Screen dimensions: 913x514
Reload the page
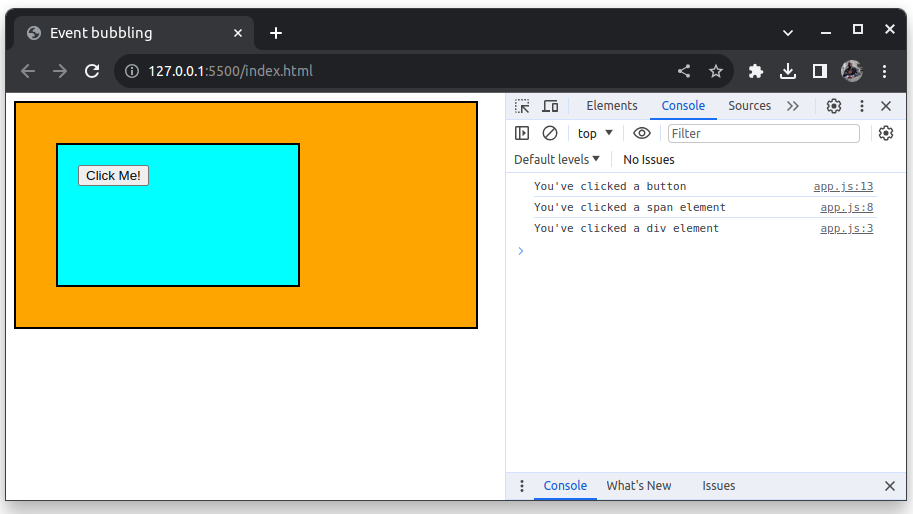click(92, 71)
